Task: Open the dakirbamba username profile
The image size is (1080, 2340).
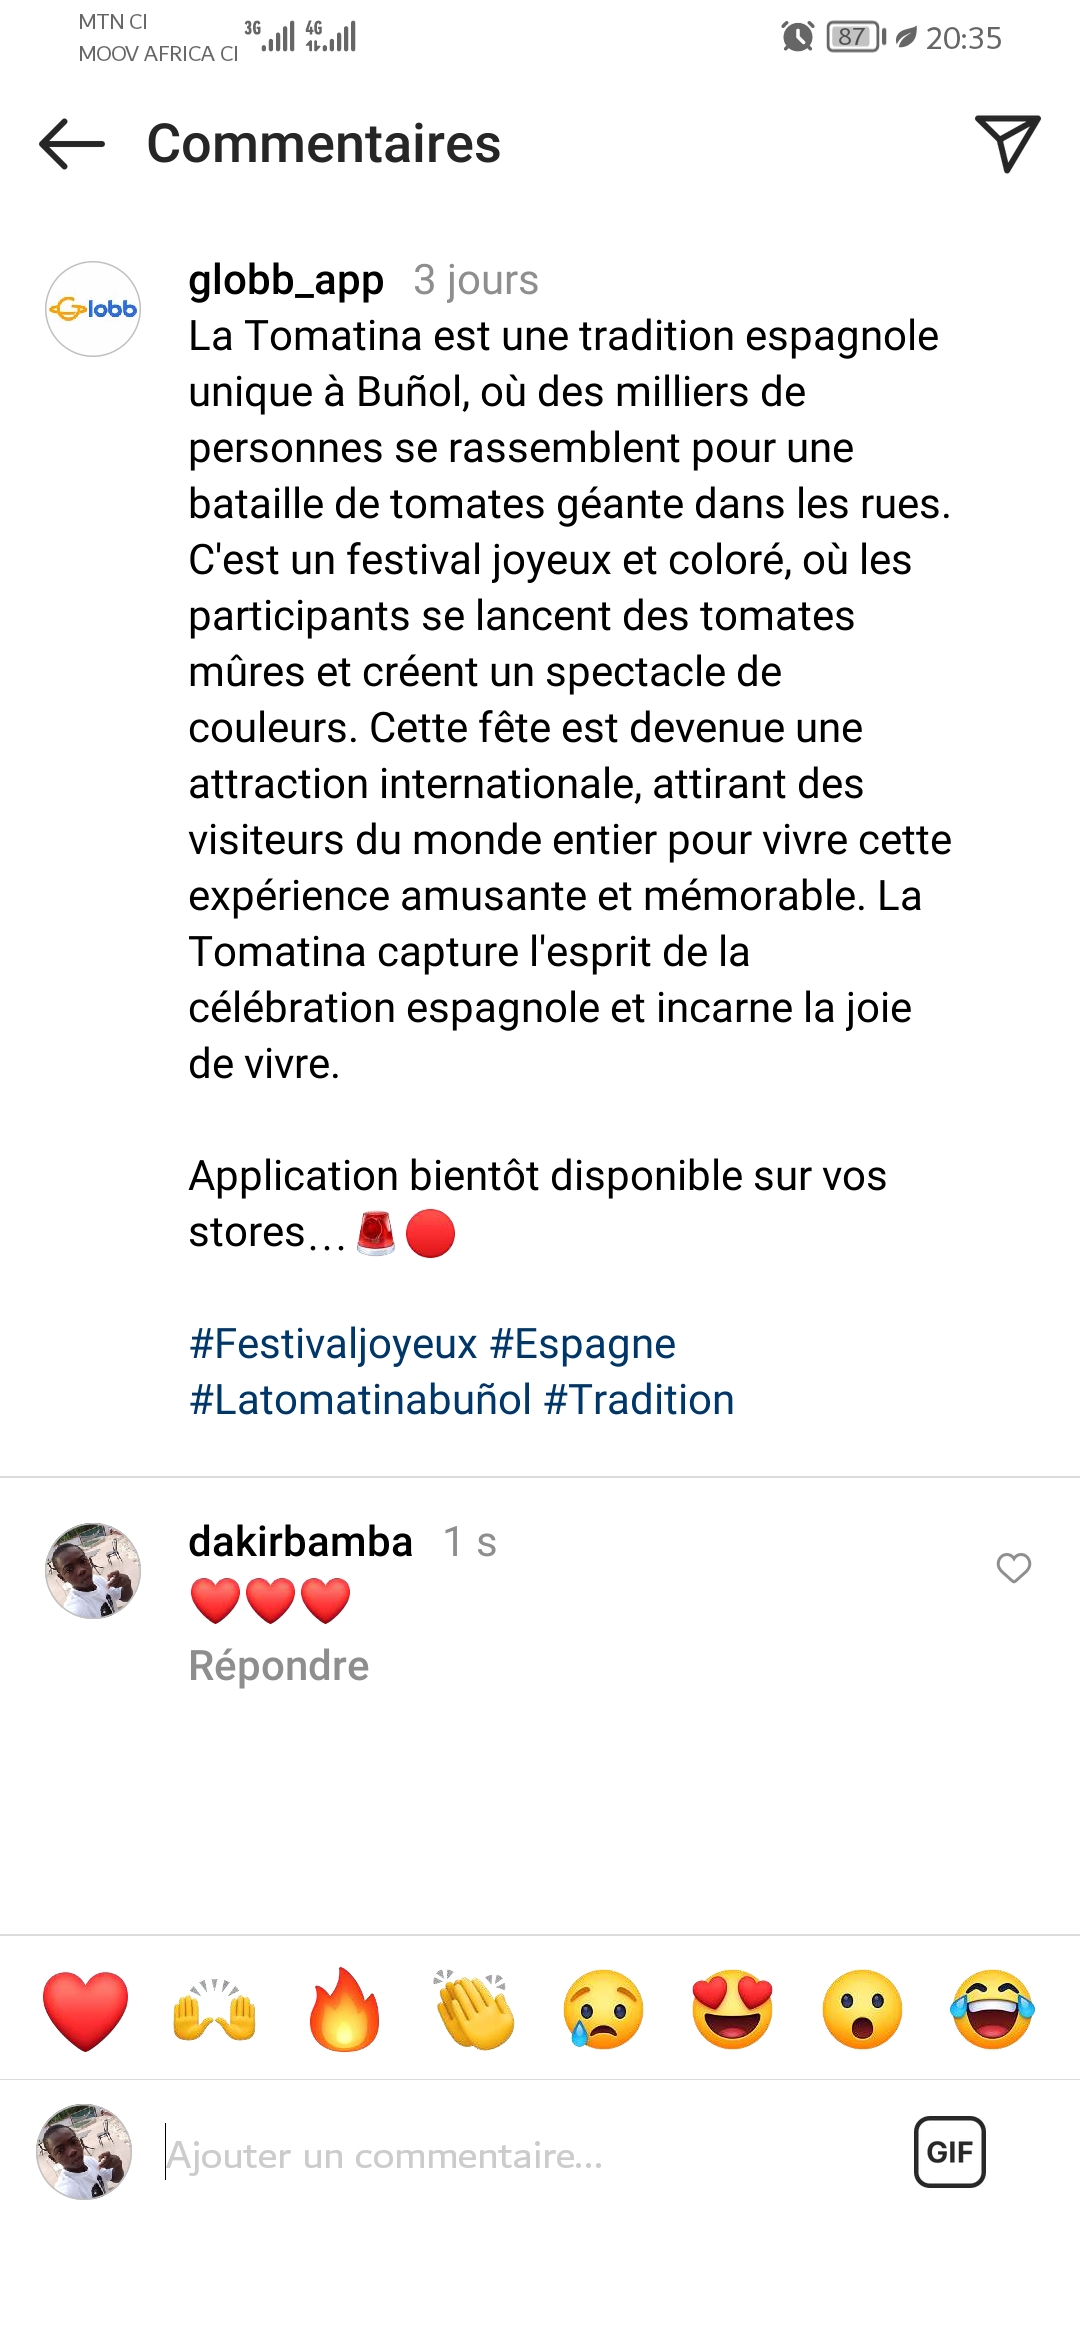Action: [300, 1542]
